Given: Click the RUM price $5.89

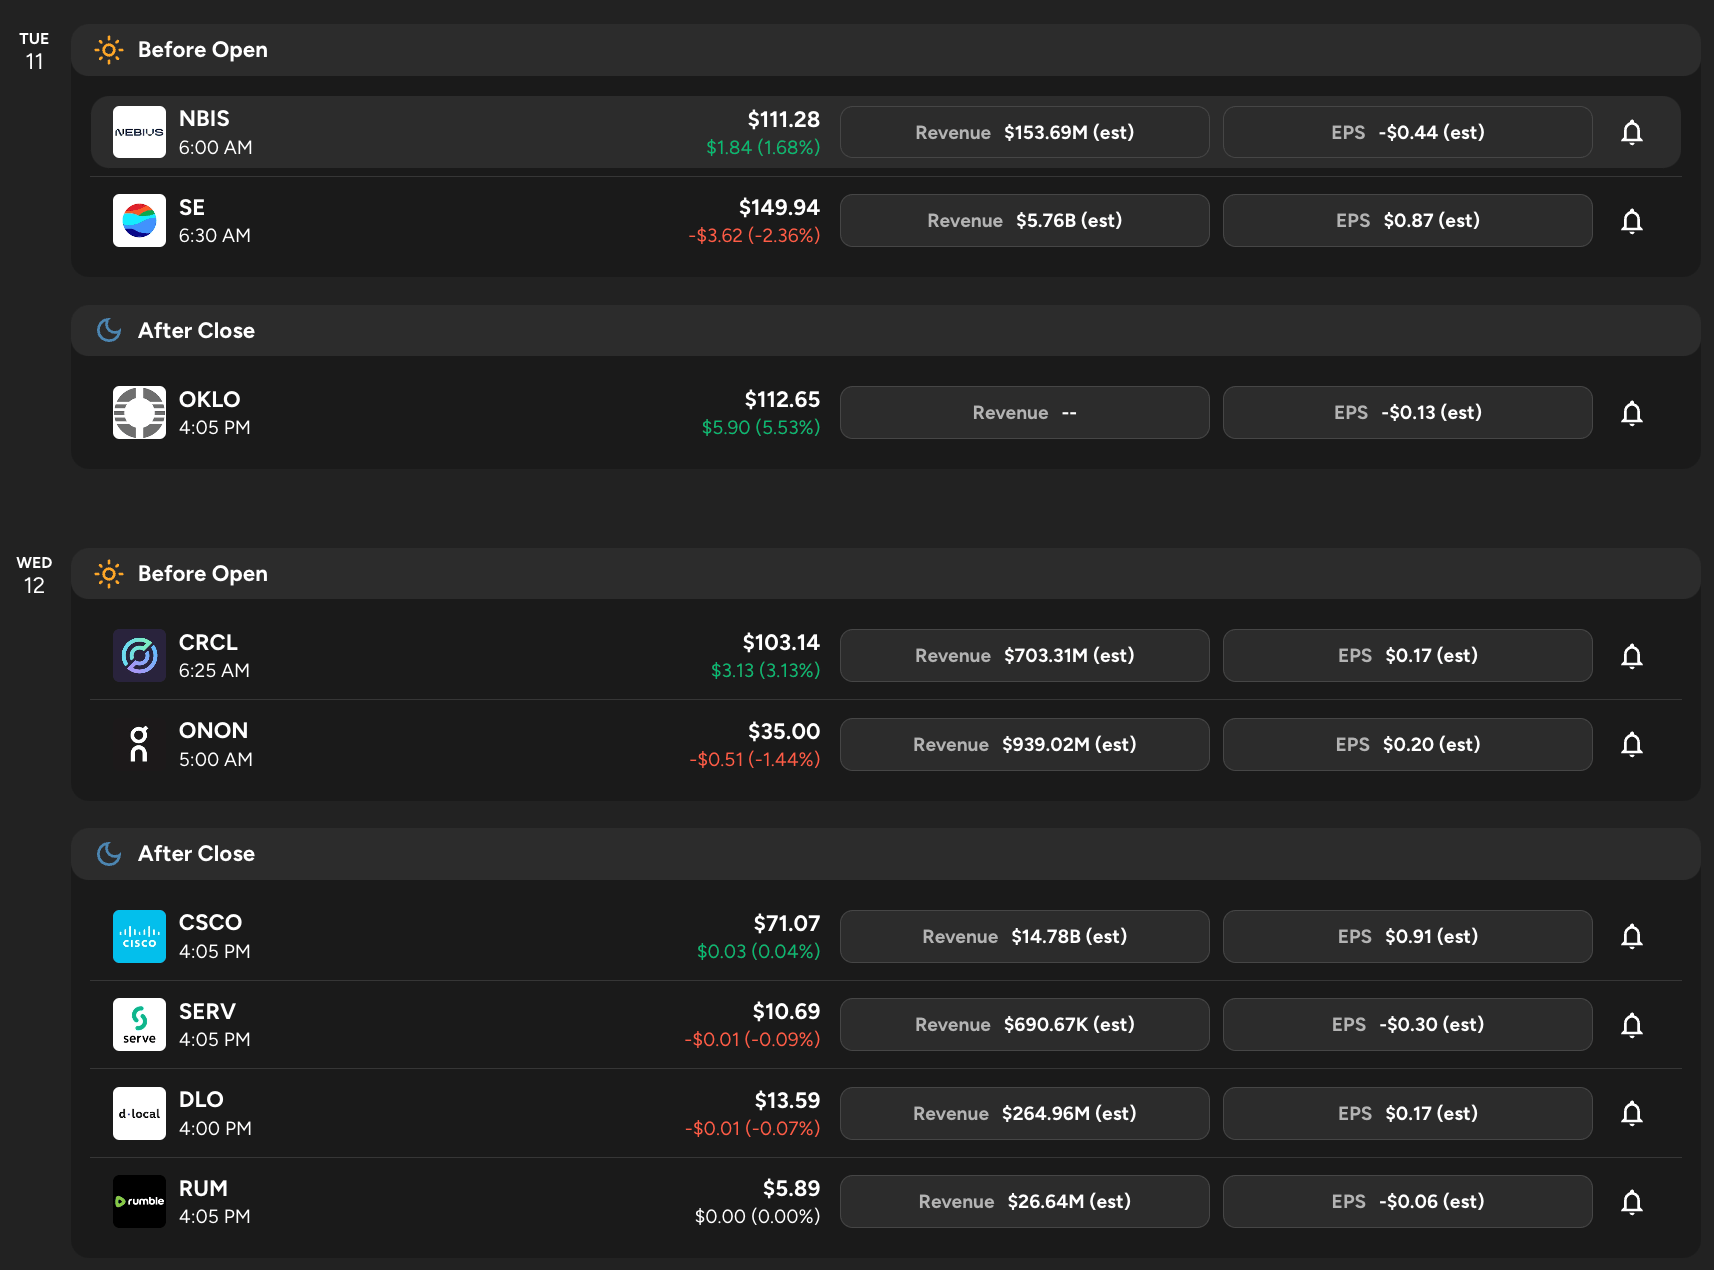Looking at the screenshot, I should (x=791, y=1189).
